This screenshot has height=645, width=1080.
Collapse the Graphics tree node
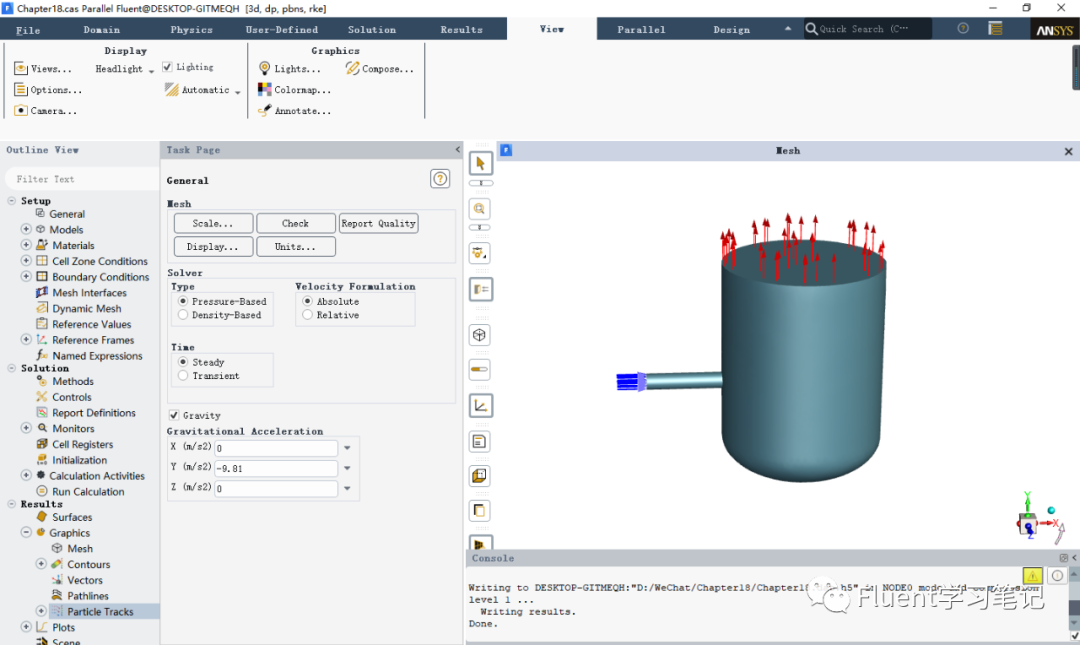(26, 532)
